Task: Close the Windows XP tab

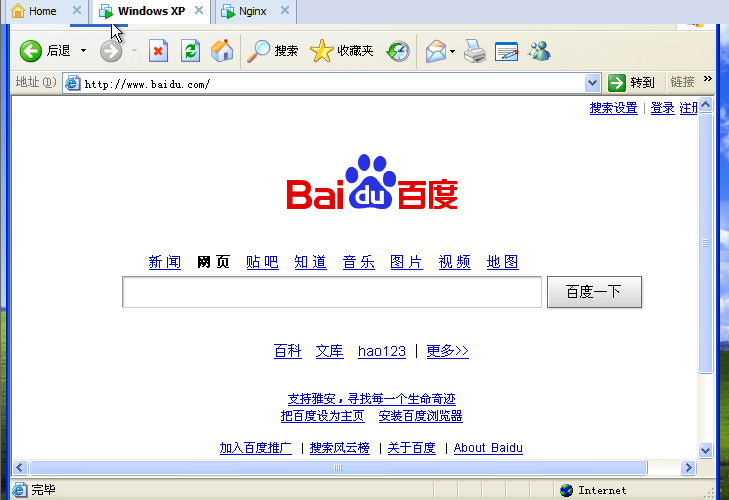Action: [199, 10]
